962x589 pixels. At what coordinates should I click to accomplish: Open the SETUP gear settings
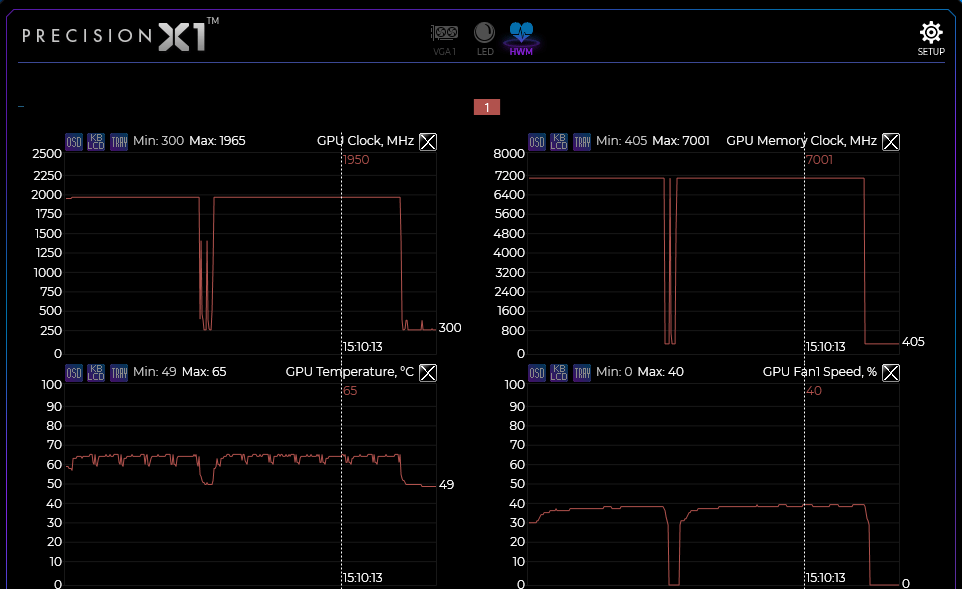pyautogui.click(x=931, y=39)
